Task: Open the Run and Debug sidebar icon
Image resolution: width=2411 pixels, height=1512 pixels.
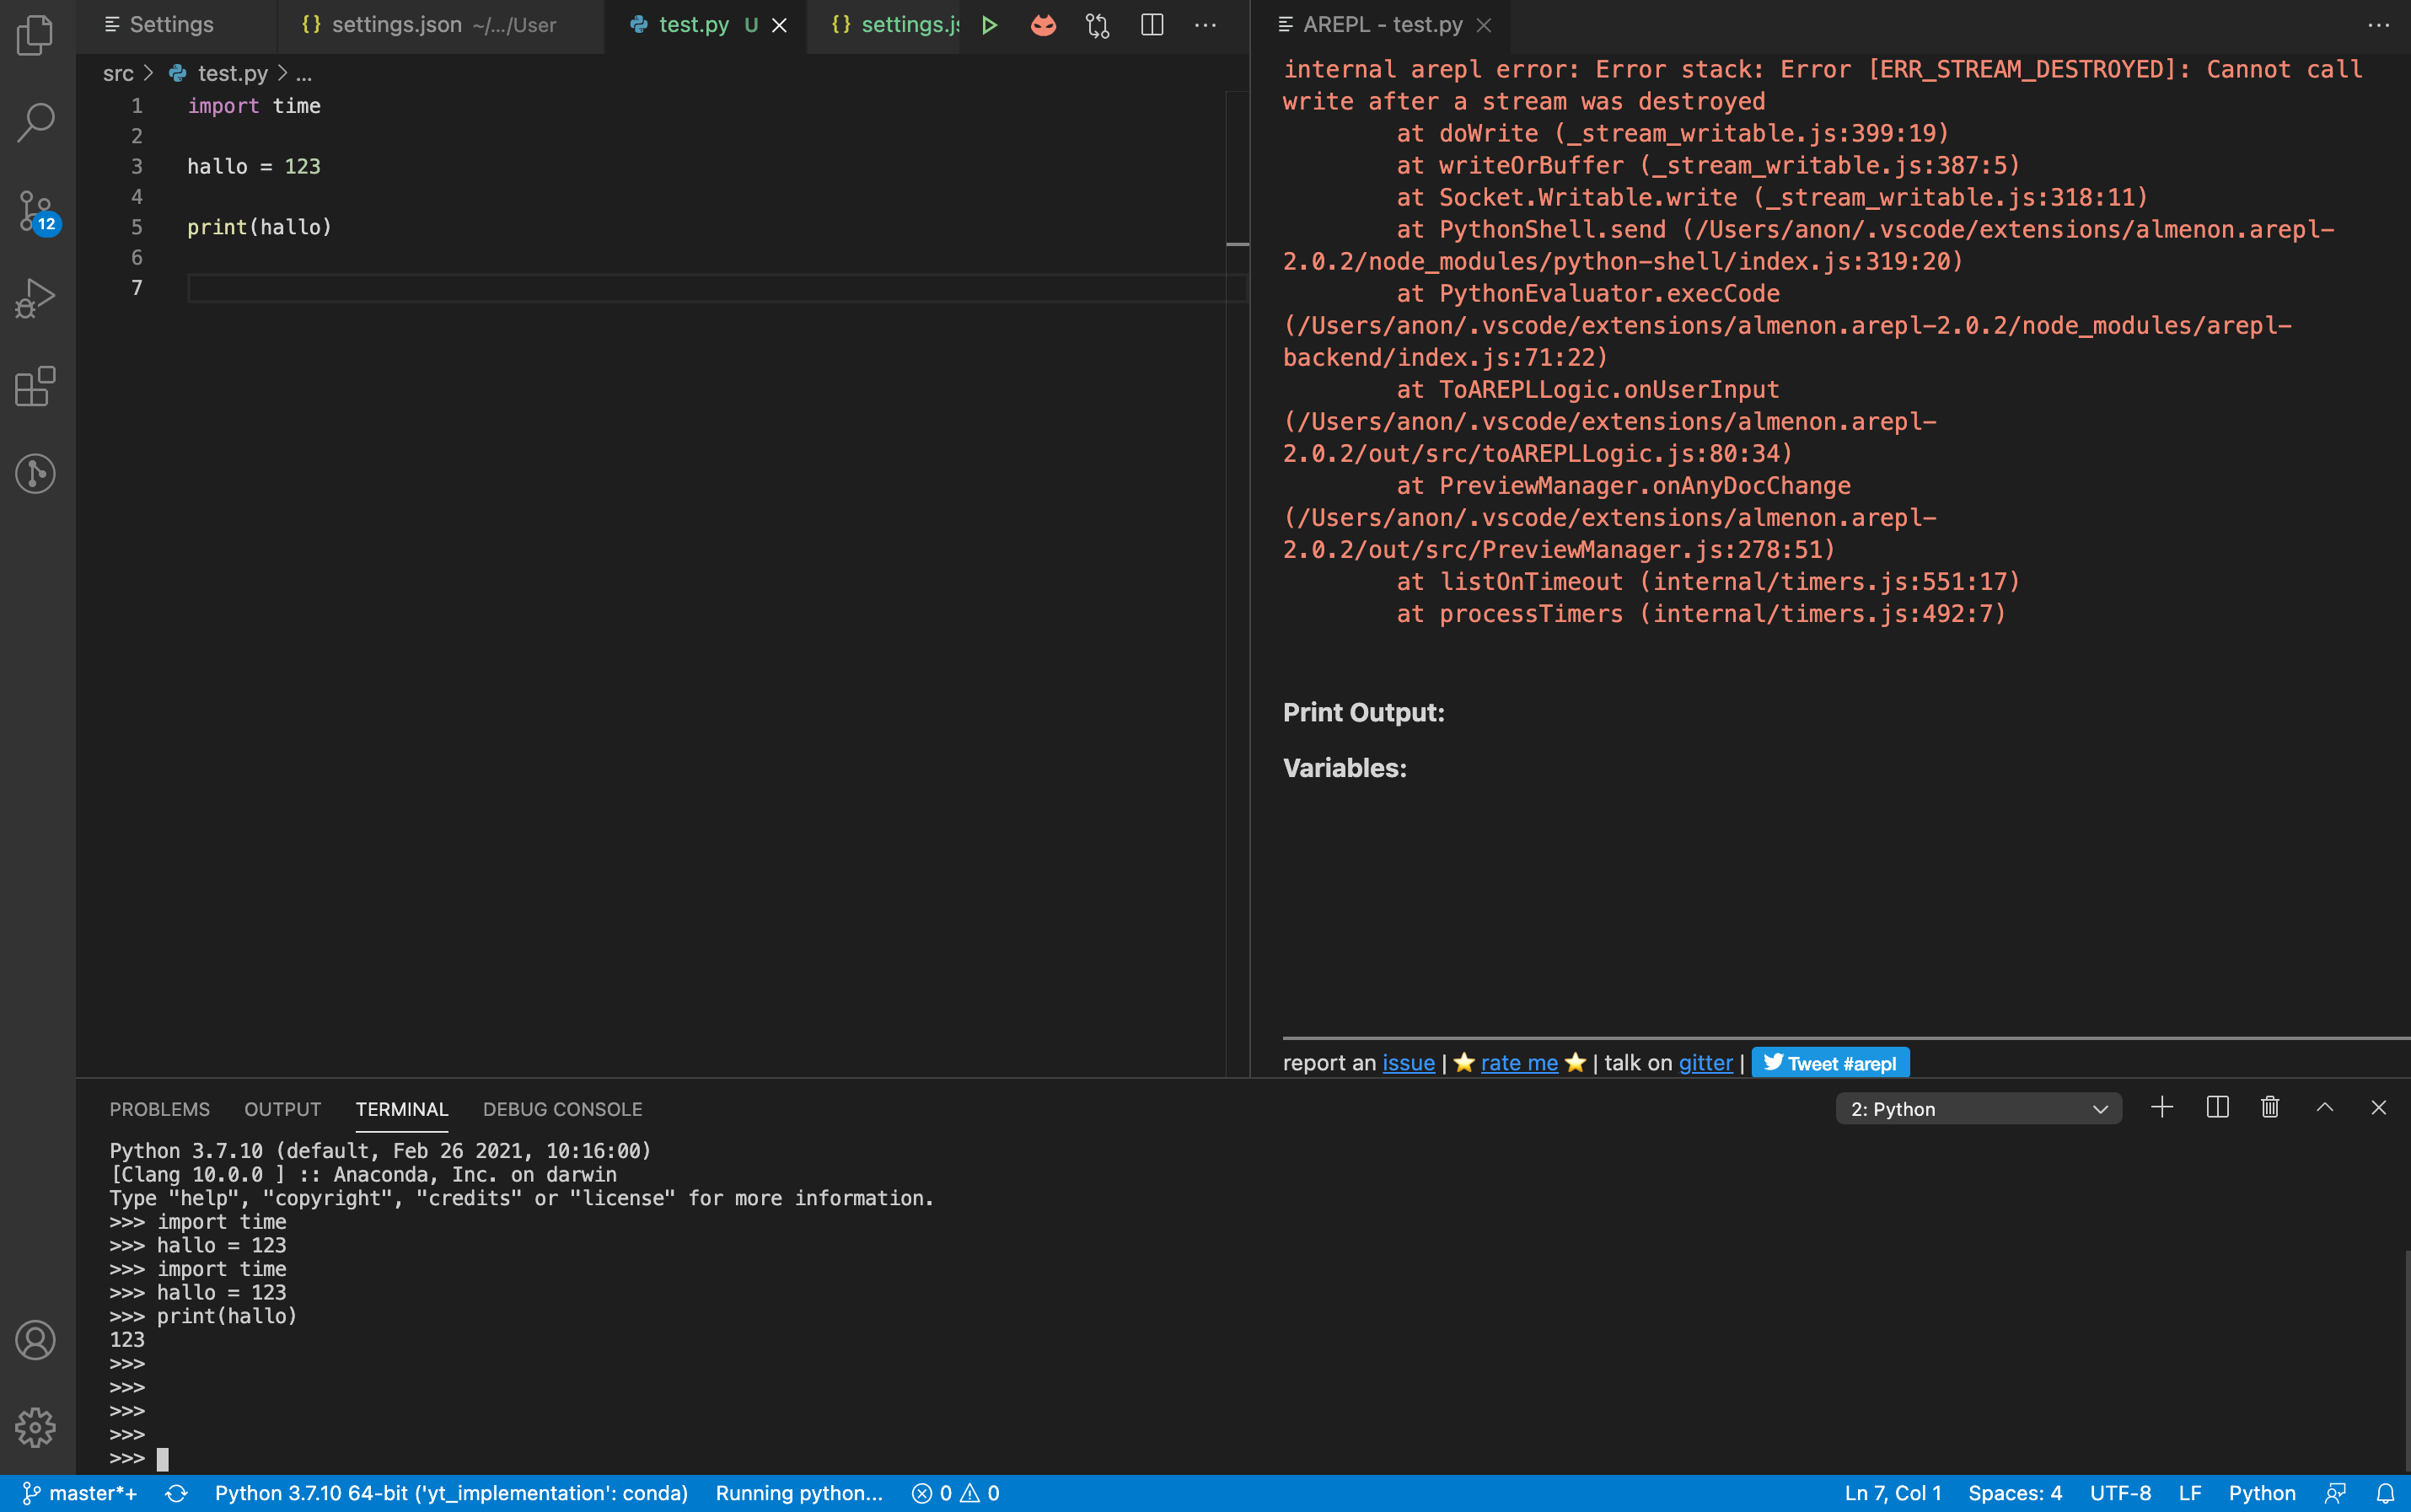Action: [x=36, y=296]
